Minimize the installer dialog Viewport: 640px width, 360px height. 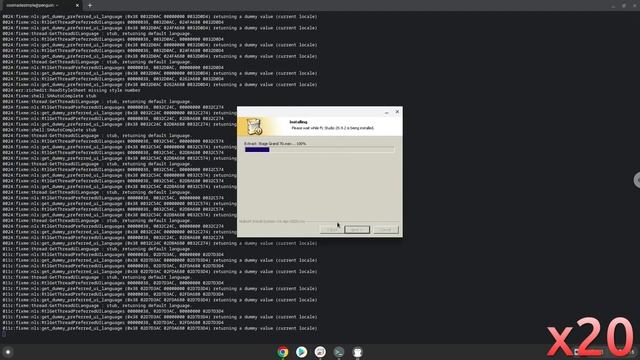click(x=387, y=112)
